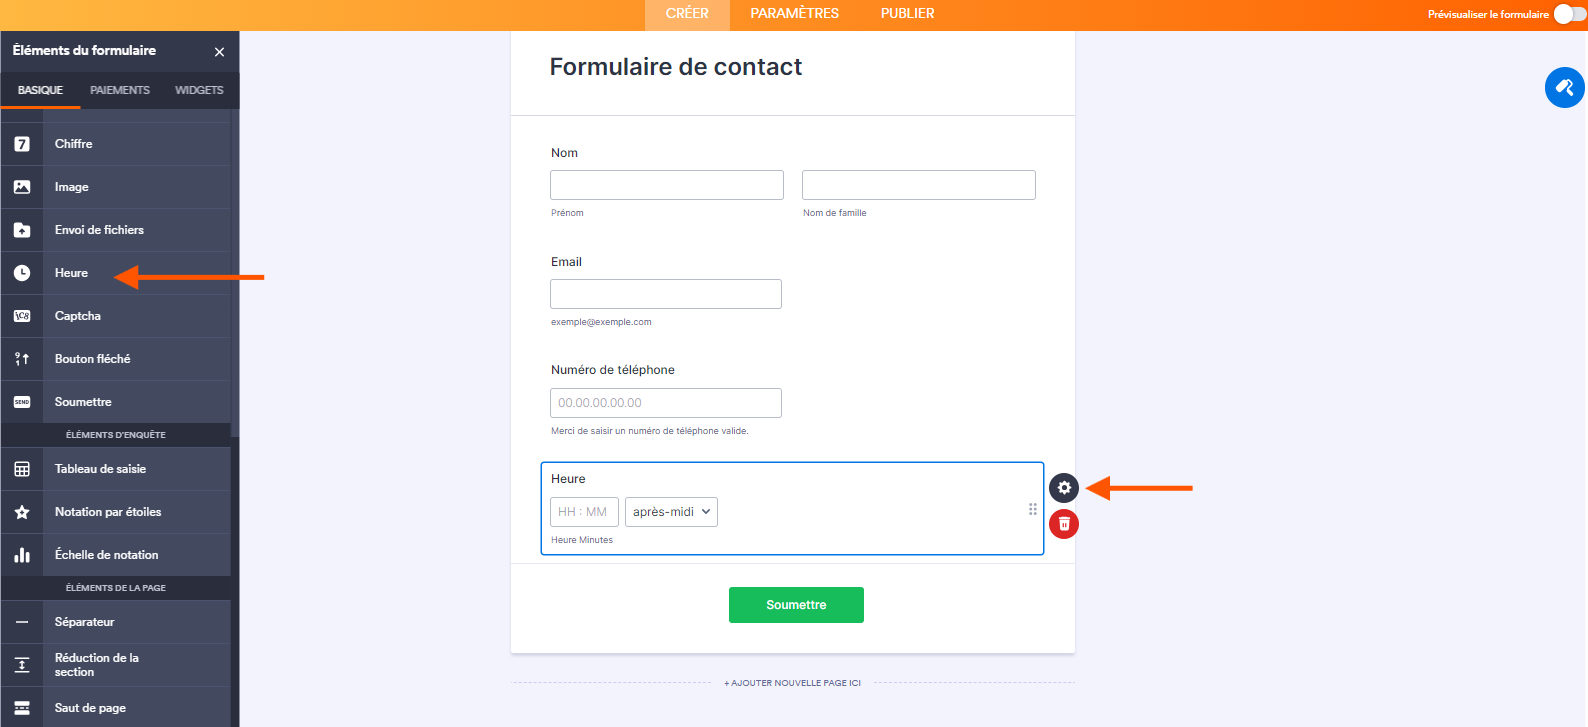Add the Envoi de fichiers element
This screenshot has width=1588, height=727.
(116, 230)
